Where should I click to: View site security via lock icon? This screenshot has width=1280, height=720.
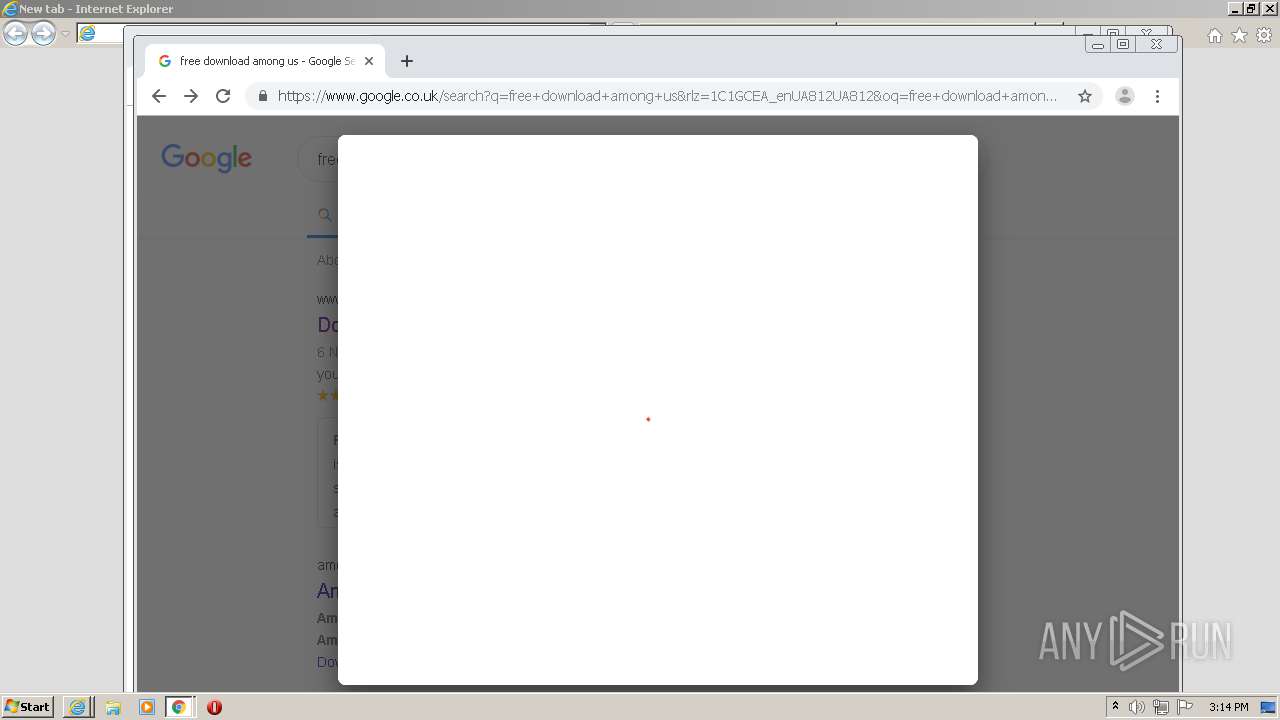pos(263,96)
